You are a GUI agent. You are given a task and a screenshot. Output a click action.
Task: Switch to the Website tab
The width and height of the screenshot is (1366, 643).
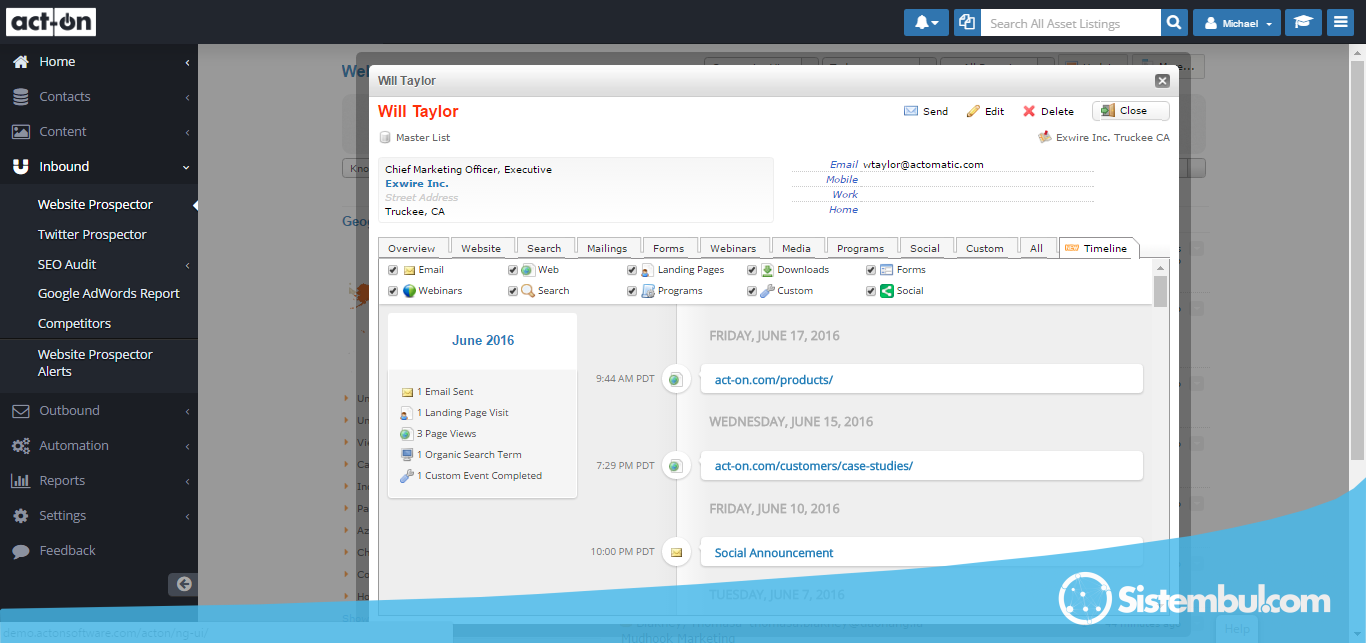coord(481,248)
